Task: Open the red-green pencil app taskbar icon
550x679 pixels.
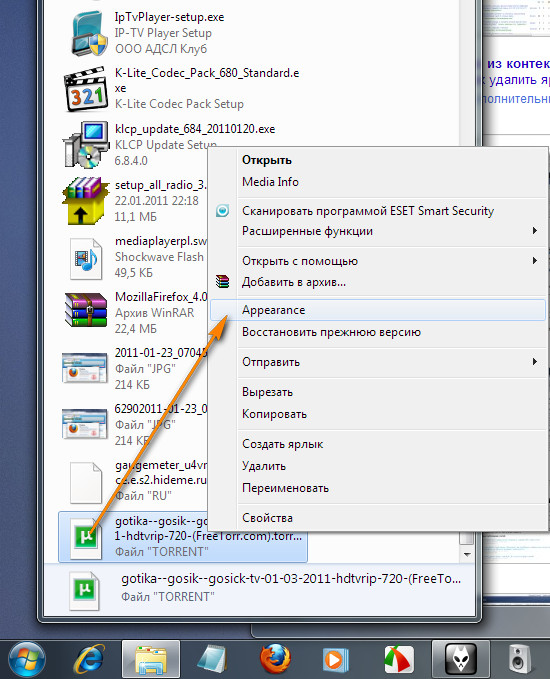Action: point(399,660)
